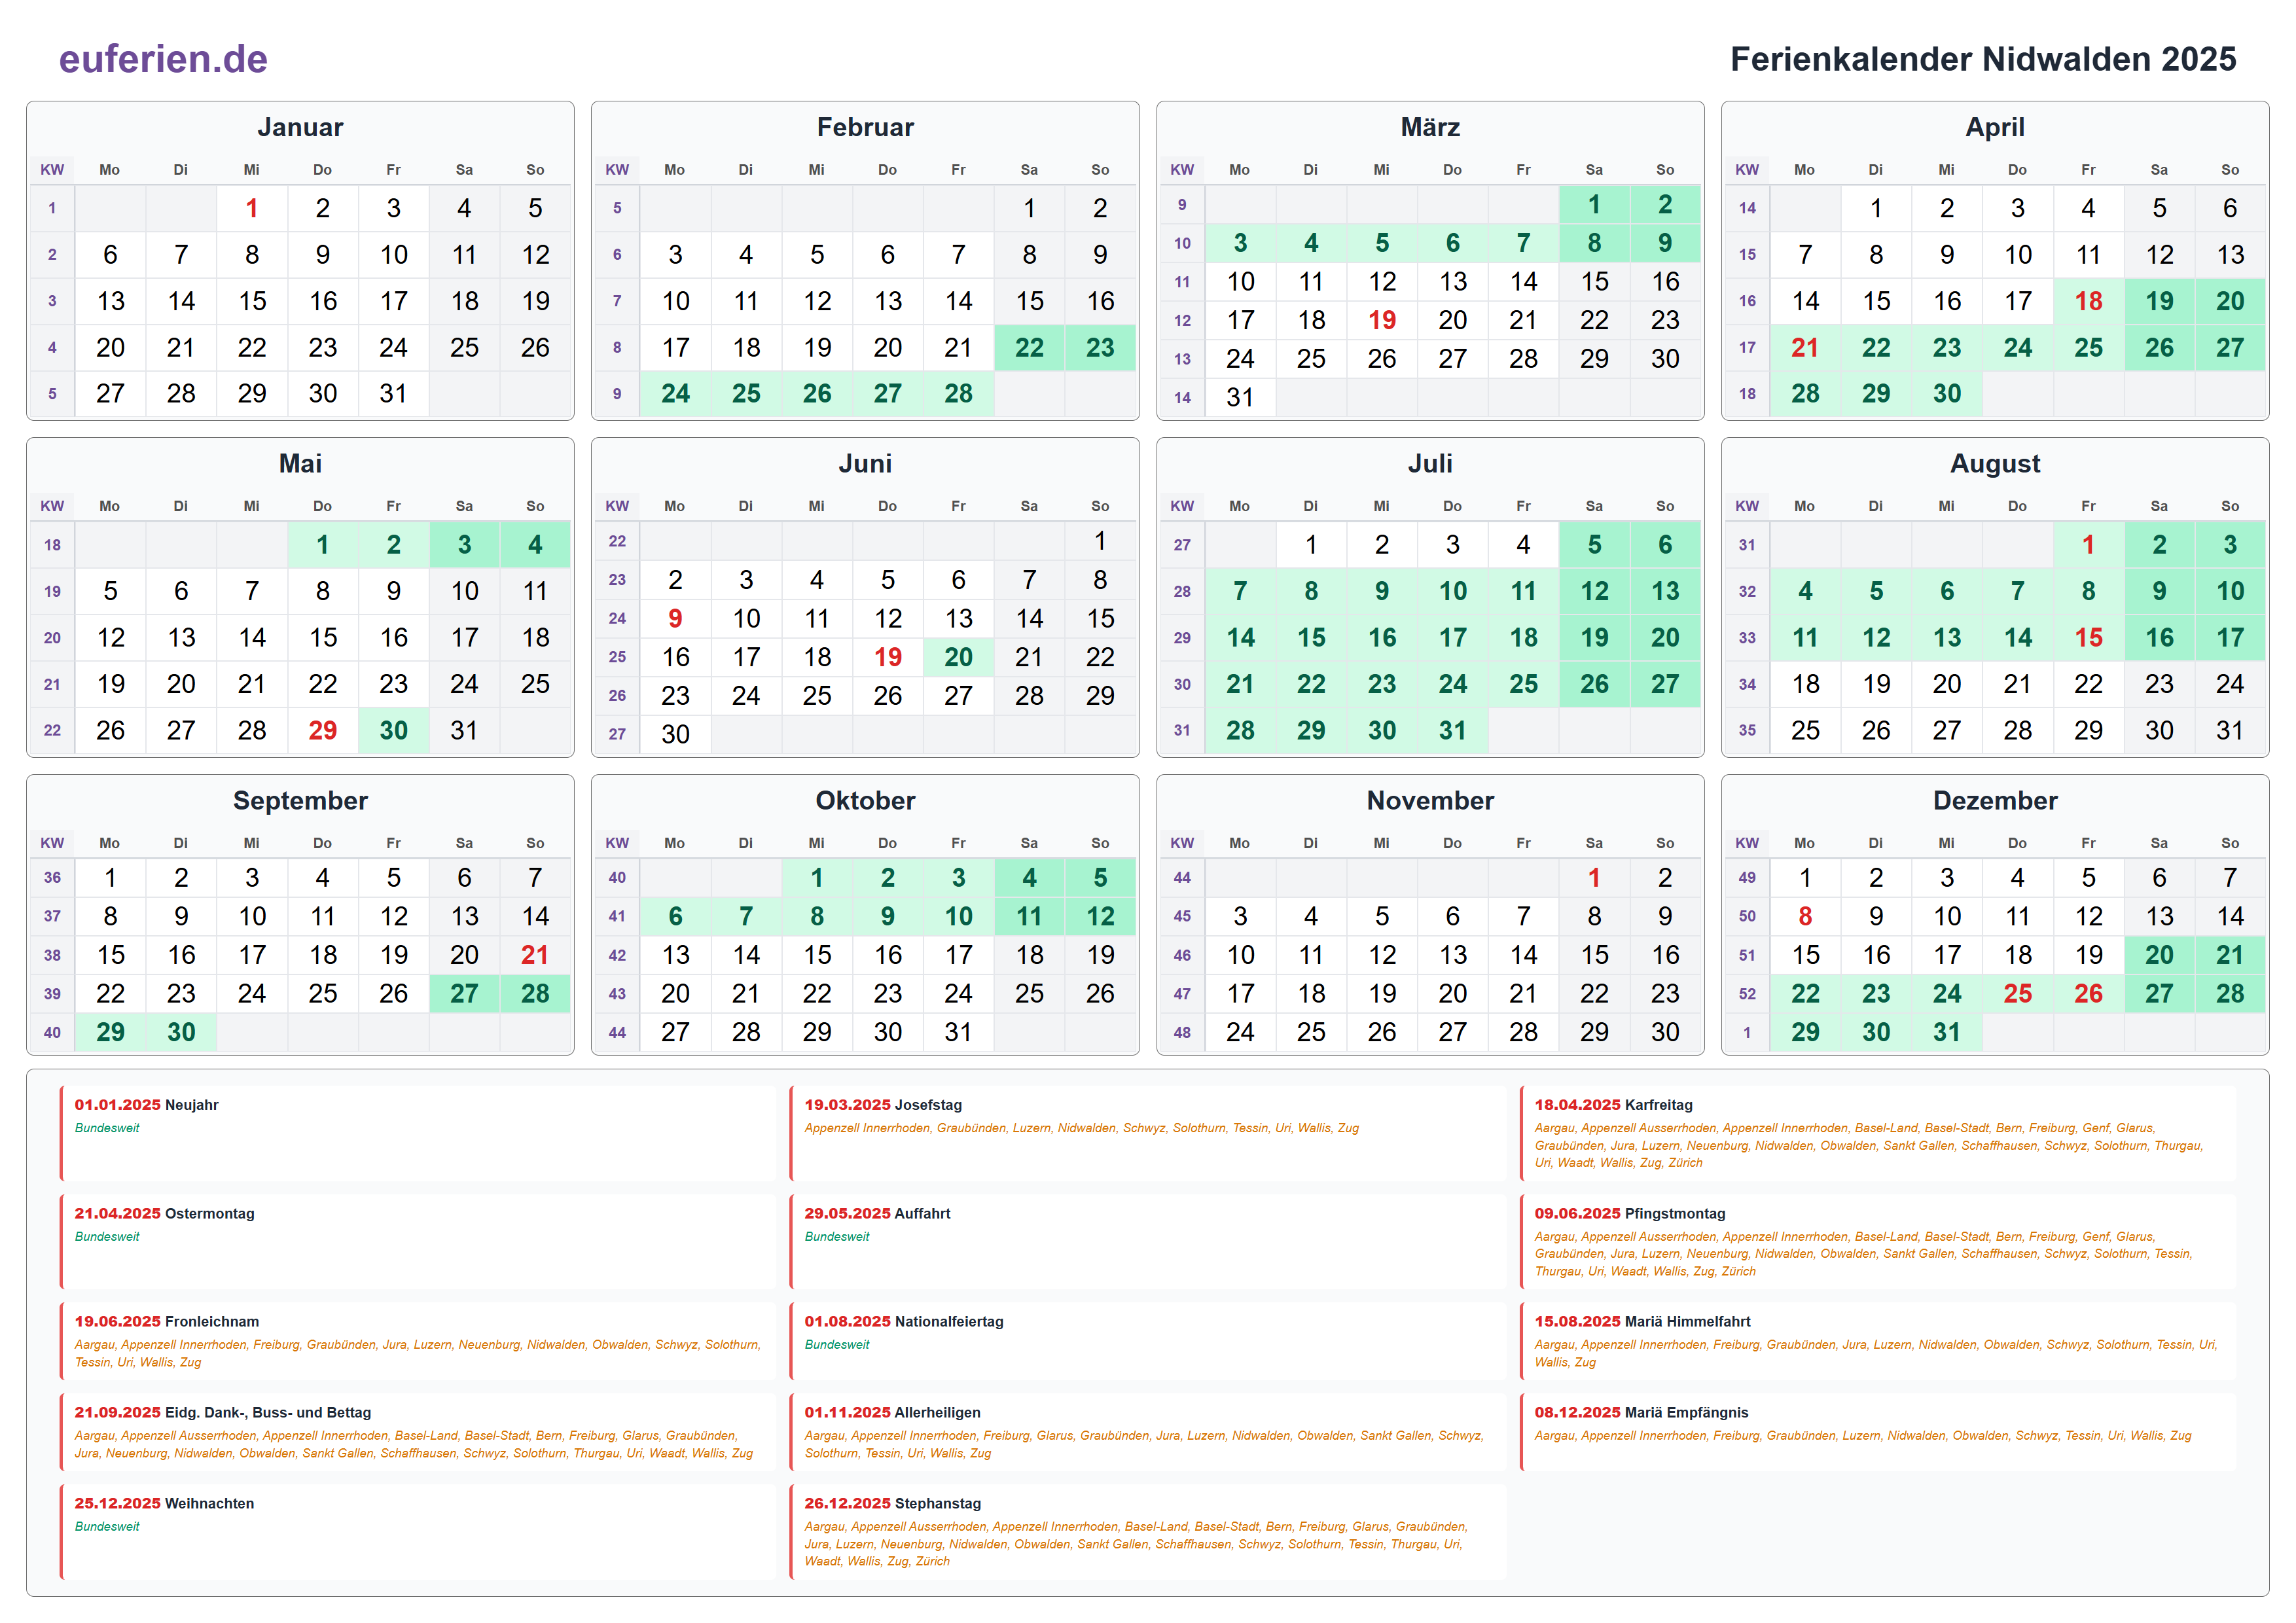Click week number 35 in August

coord(1747,731)
